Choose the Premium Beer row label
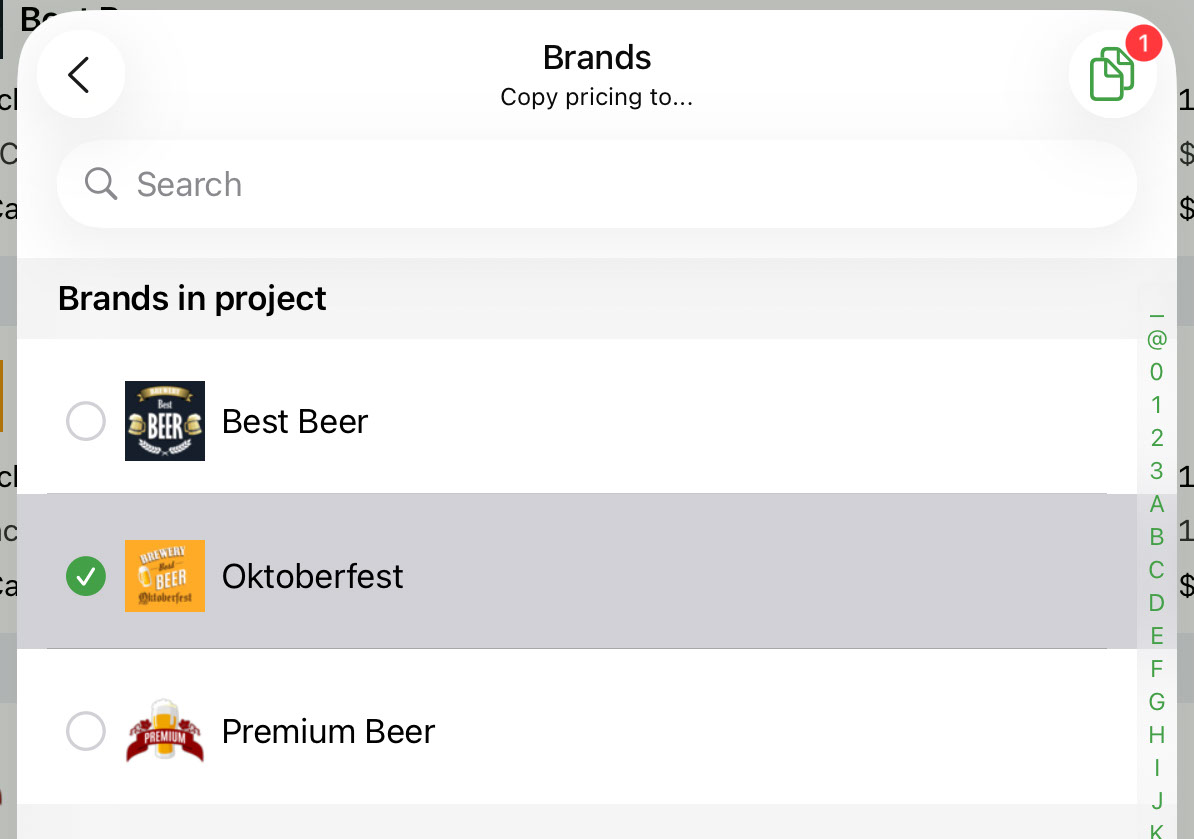Viewport: 1194px width, 839px height. pos(328,731)
